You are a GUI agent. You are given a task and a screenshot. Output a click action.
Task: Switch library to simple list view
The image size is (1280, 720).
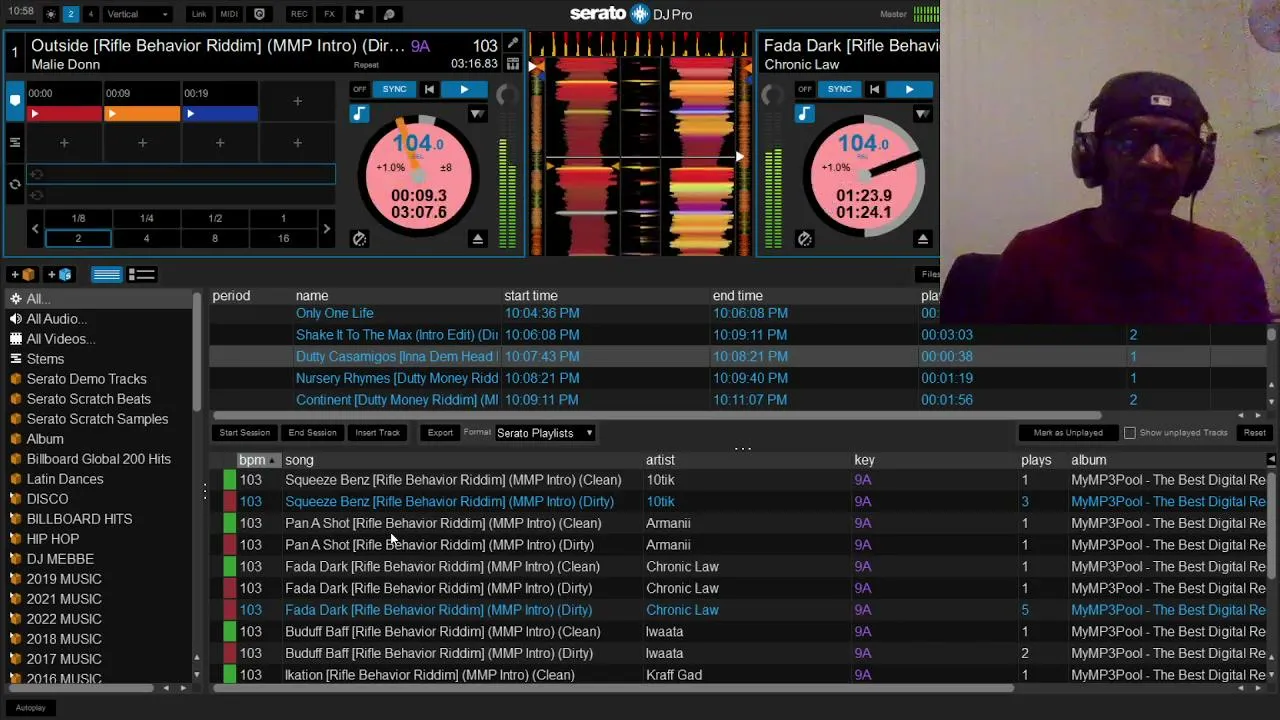coord(107,275)
